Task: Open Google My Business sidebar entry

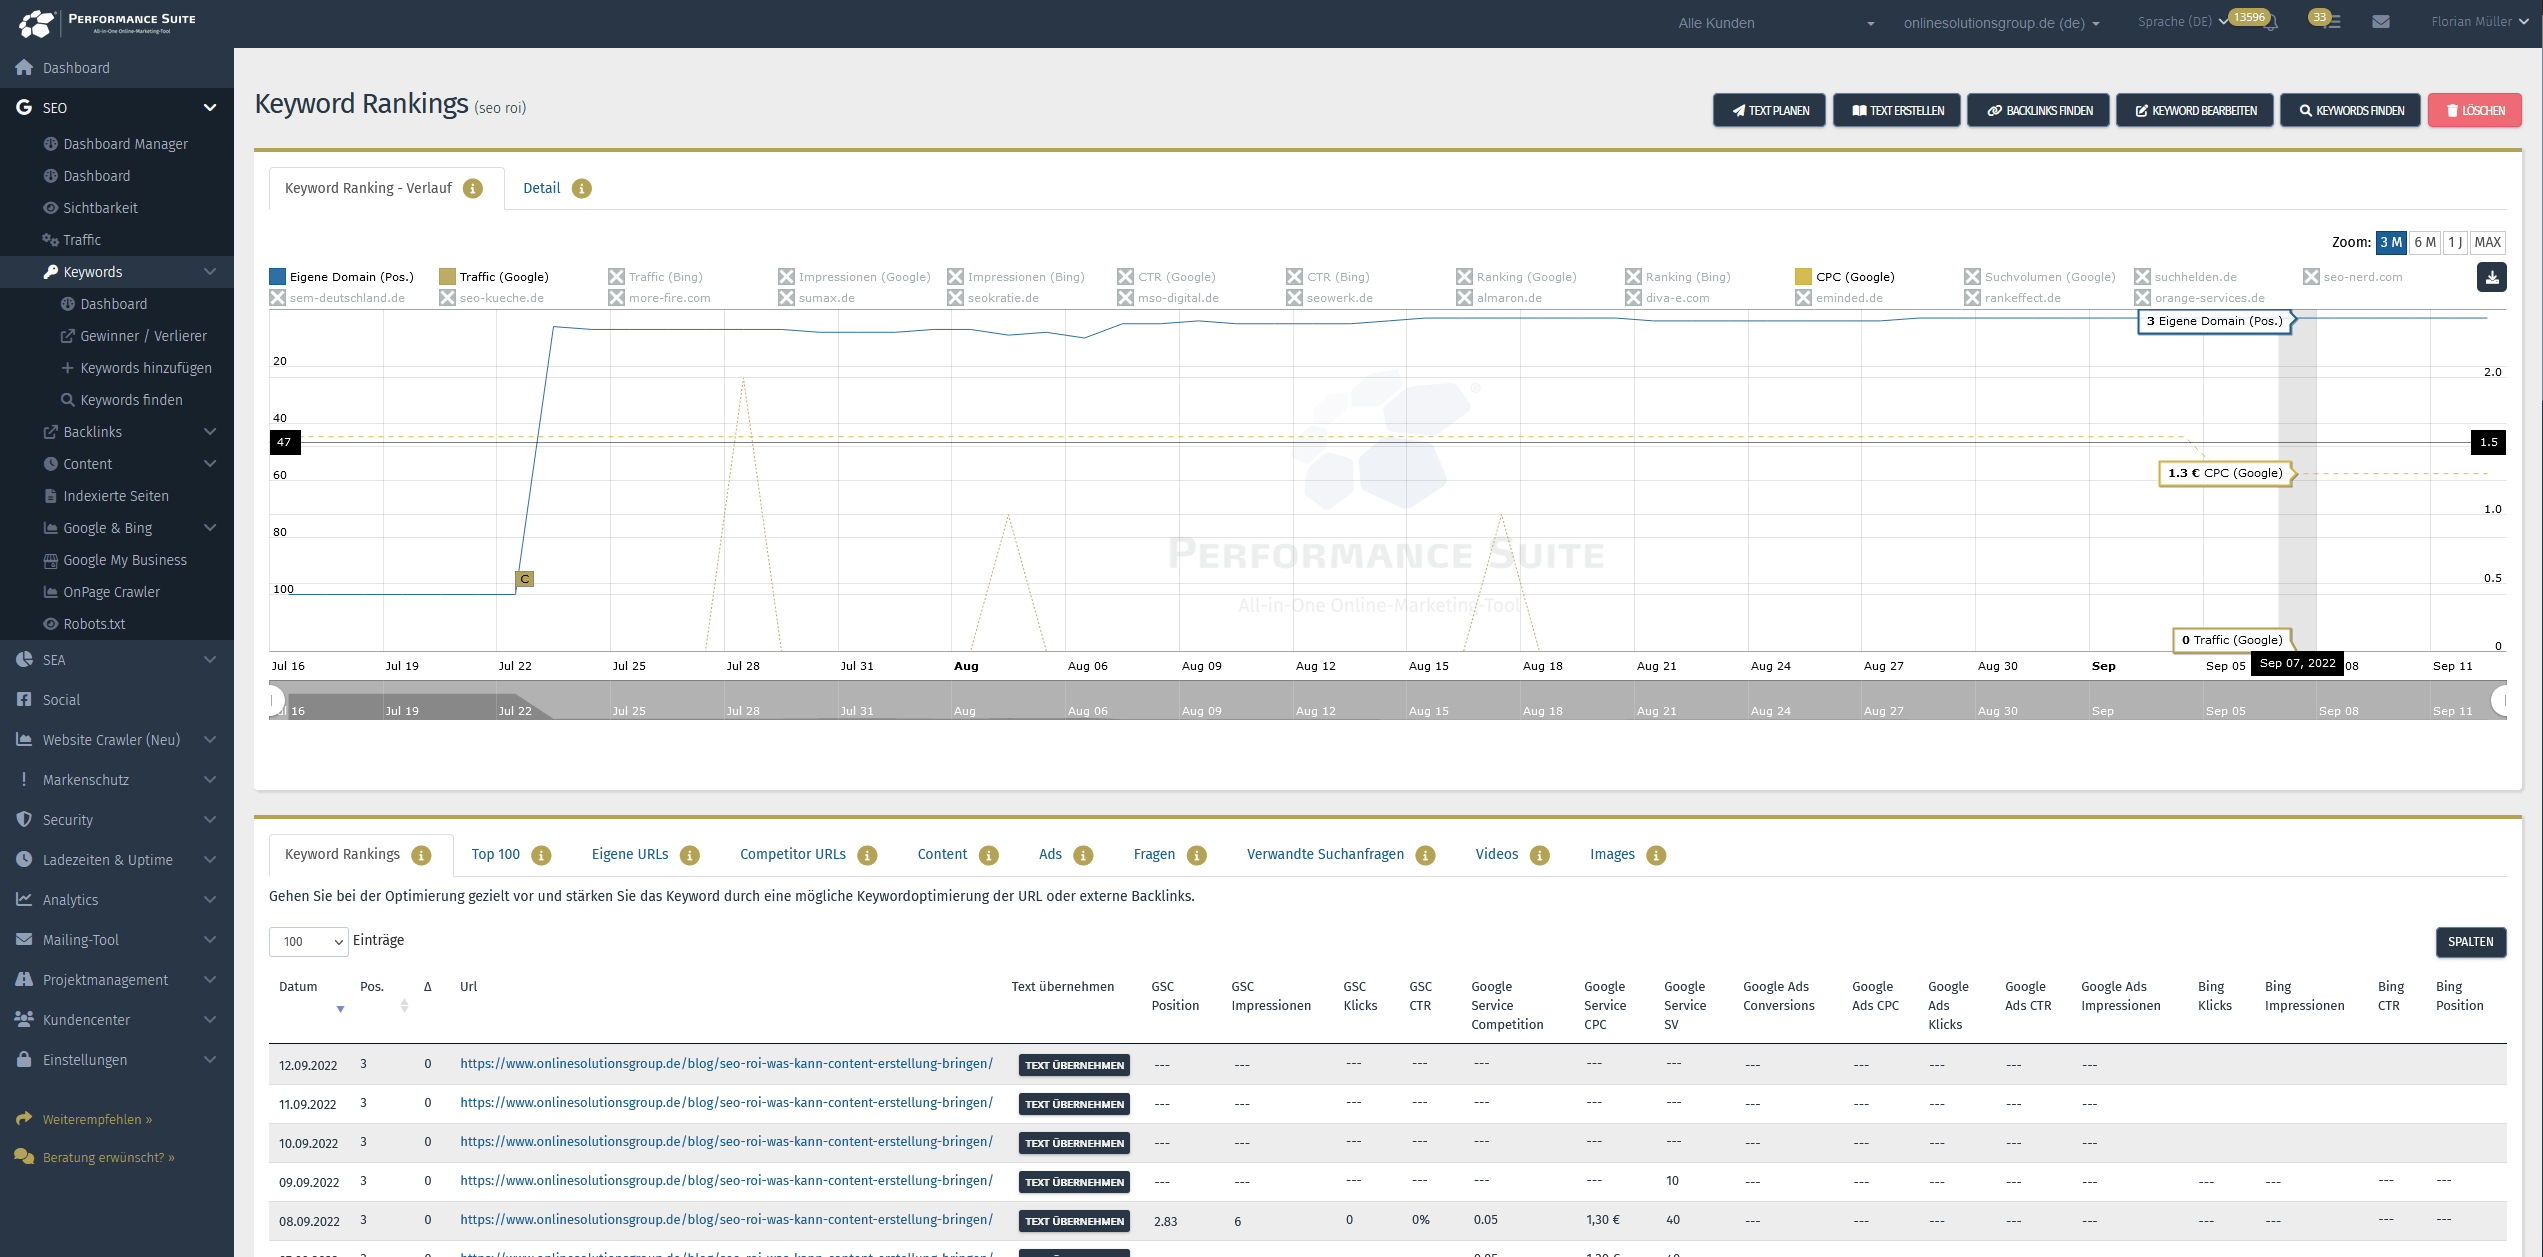Action: (125, 560)
